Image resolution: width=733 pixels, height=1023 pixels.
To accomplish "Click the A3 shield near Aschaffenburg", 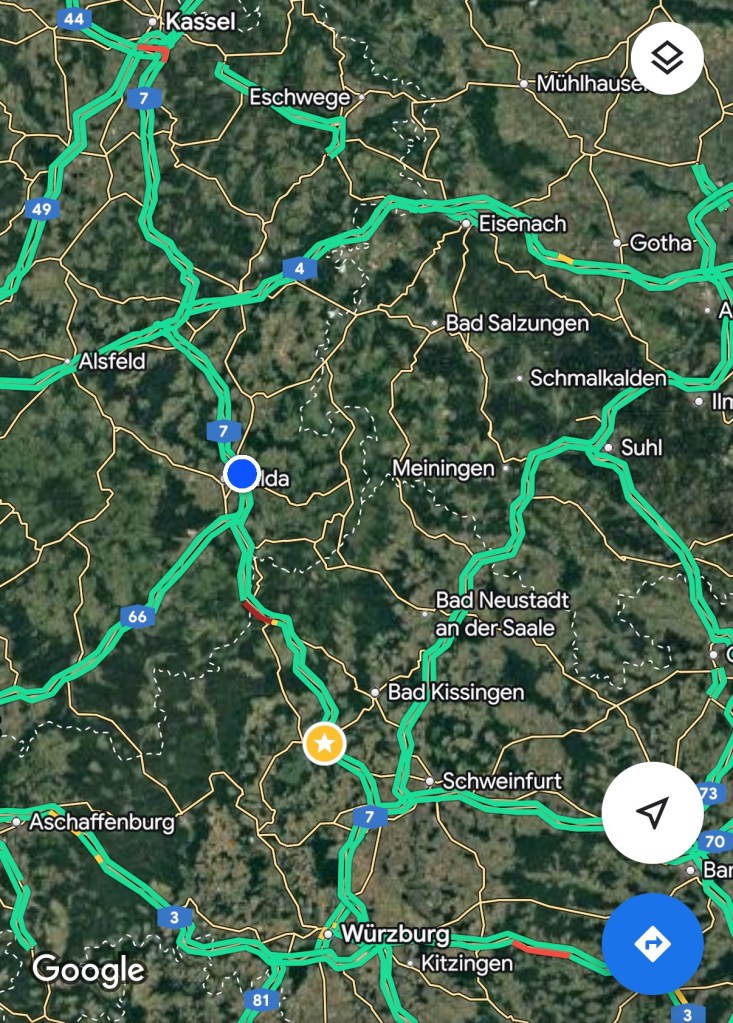I will pyautogui.click(x=174, y=917).
